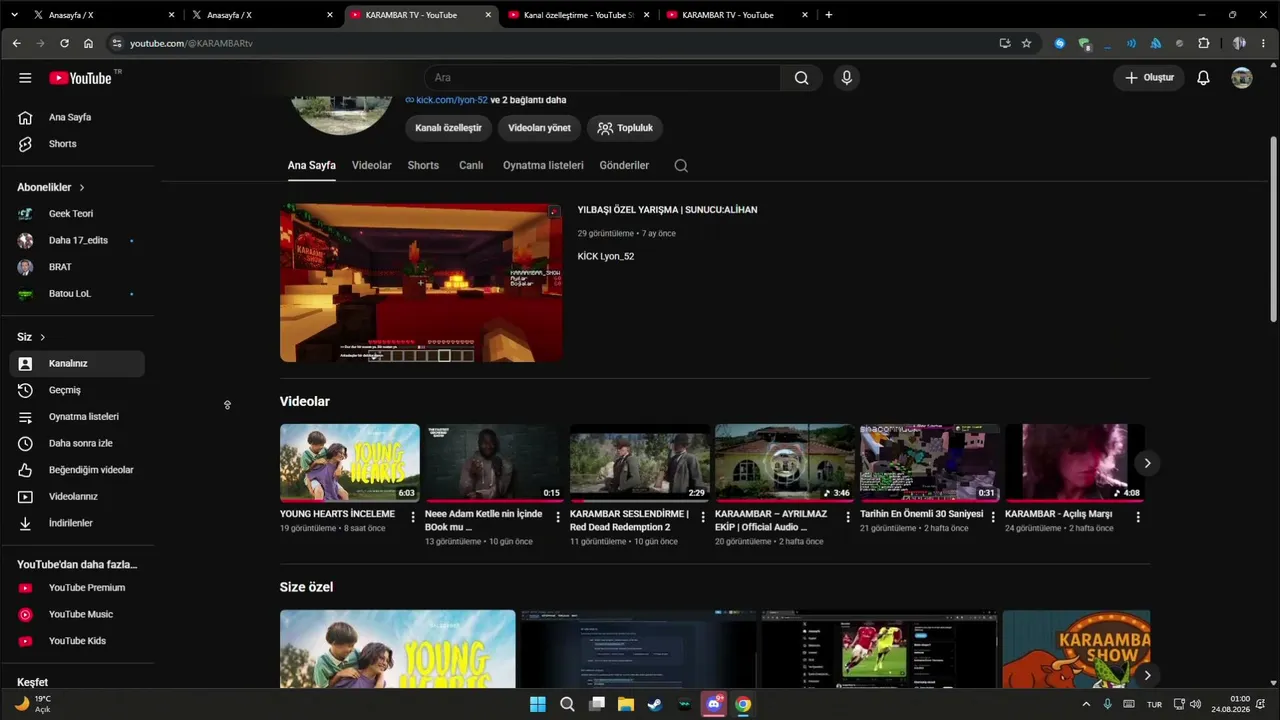The image size is (1280, 720).
Task: Click the YouTube logo
Action: coord(80,78)
